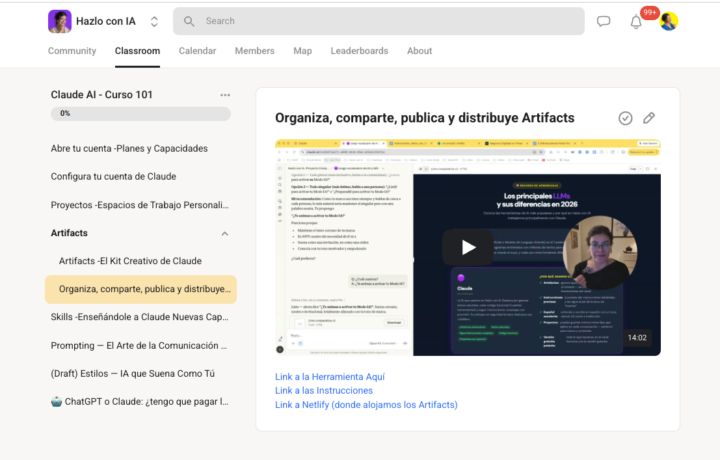Open the Members tab
This screenshot has height=460, width=720.
(x=254, y=51)
